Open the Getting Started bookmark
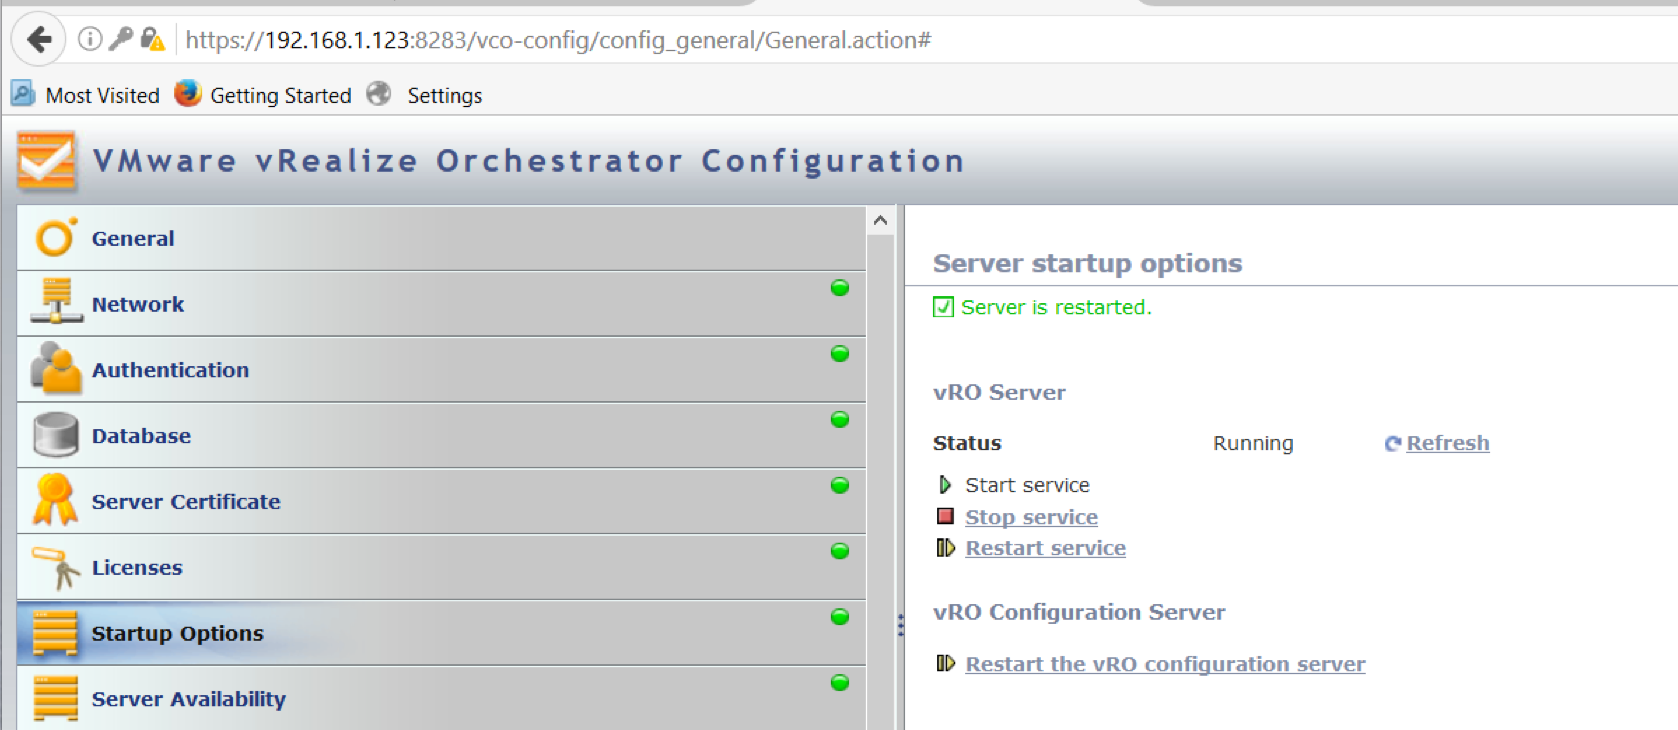This screenshot has height=730, width=1678. 281,95
